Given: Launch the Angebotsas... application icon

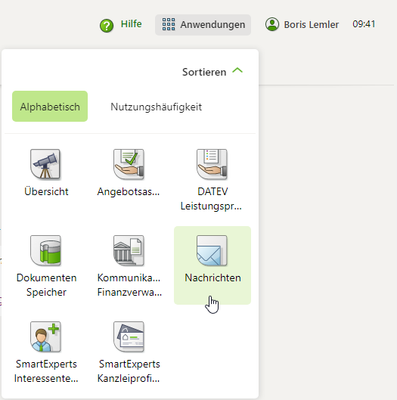Looking at the screenshot, I should (x=129, y=165).
